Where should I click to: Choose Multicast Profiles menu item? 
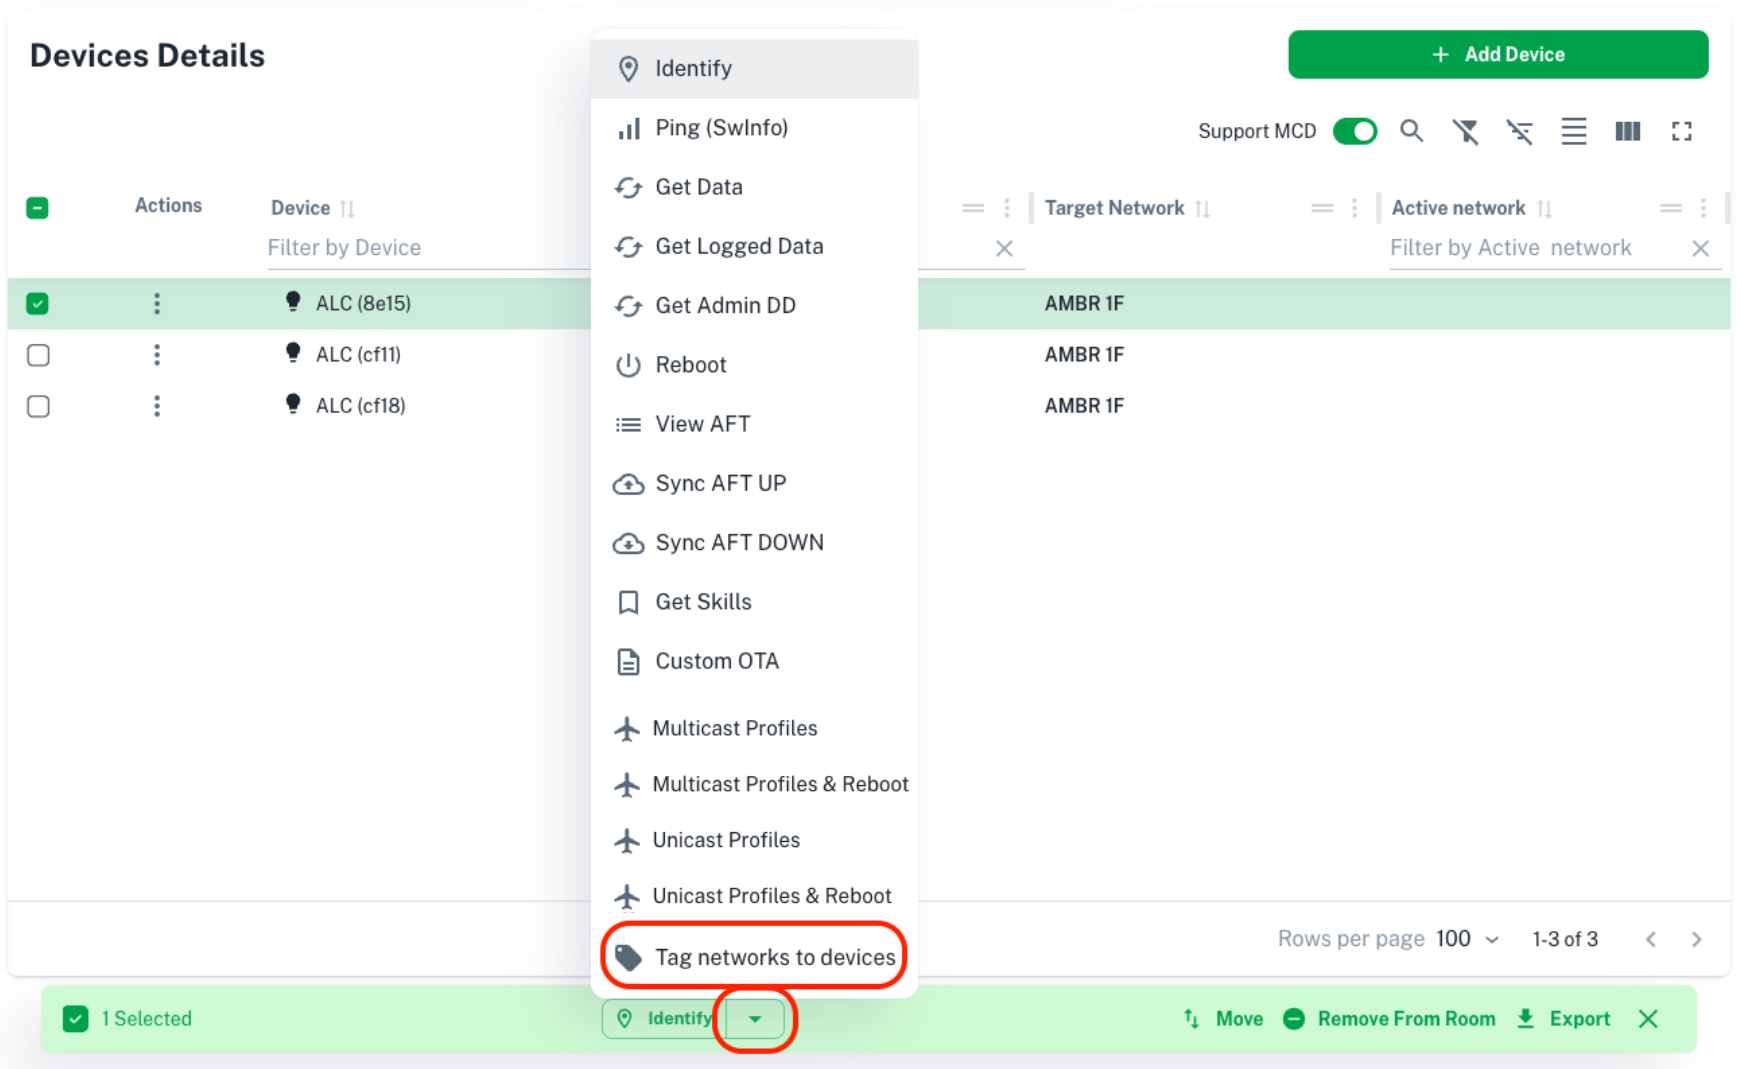coord(755,729)
